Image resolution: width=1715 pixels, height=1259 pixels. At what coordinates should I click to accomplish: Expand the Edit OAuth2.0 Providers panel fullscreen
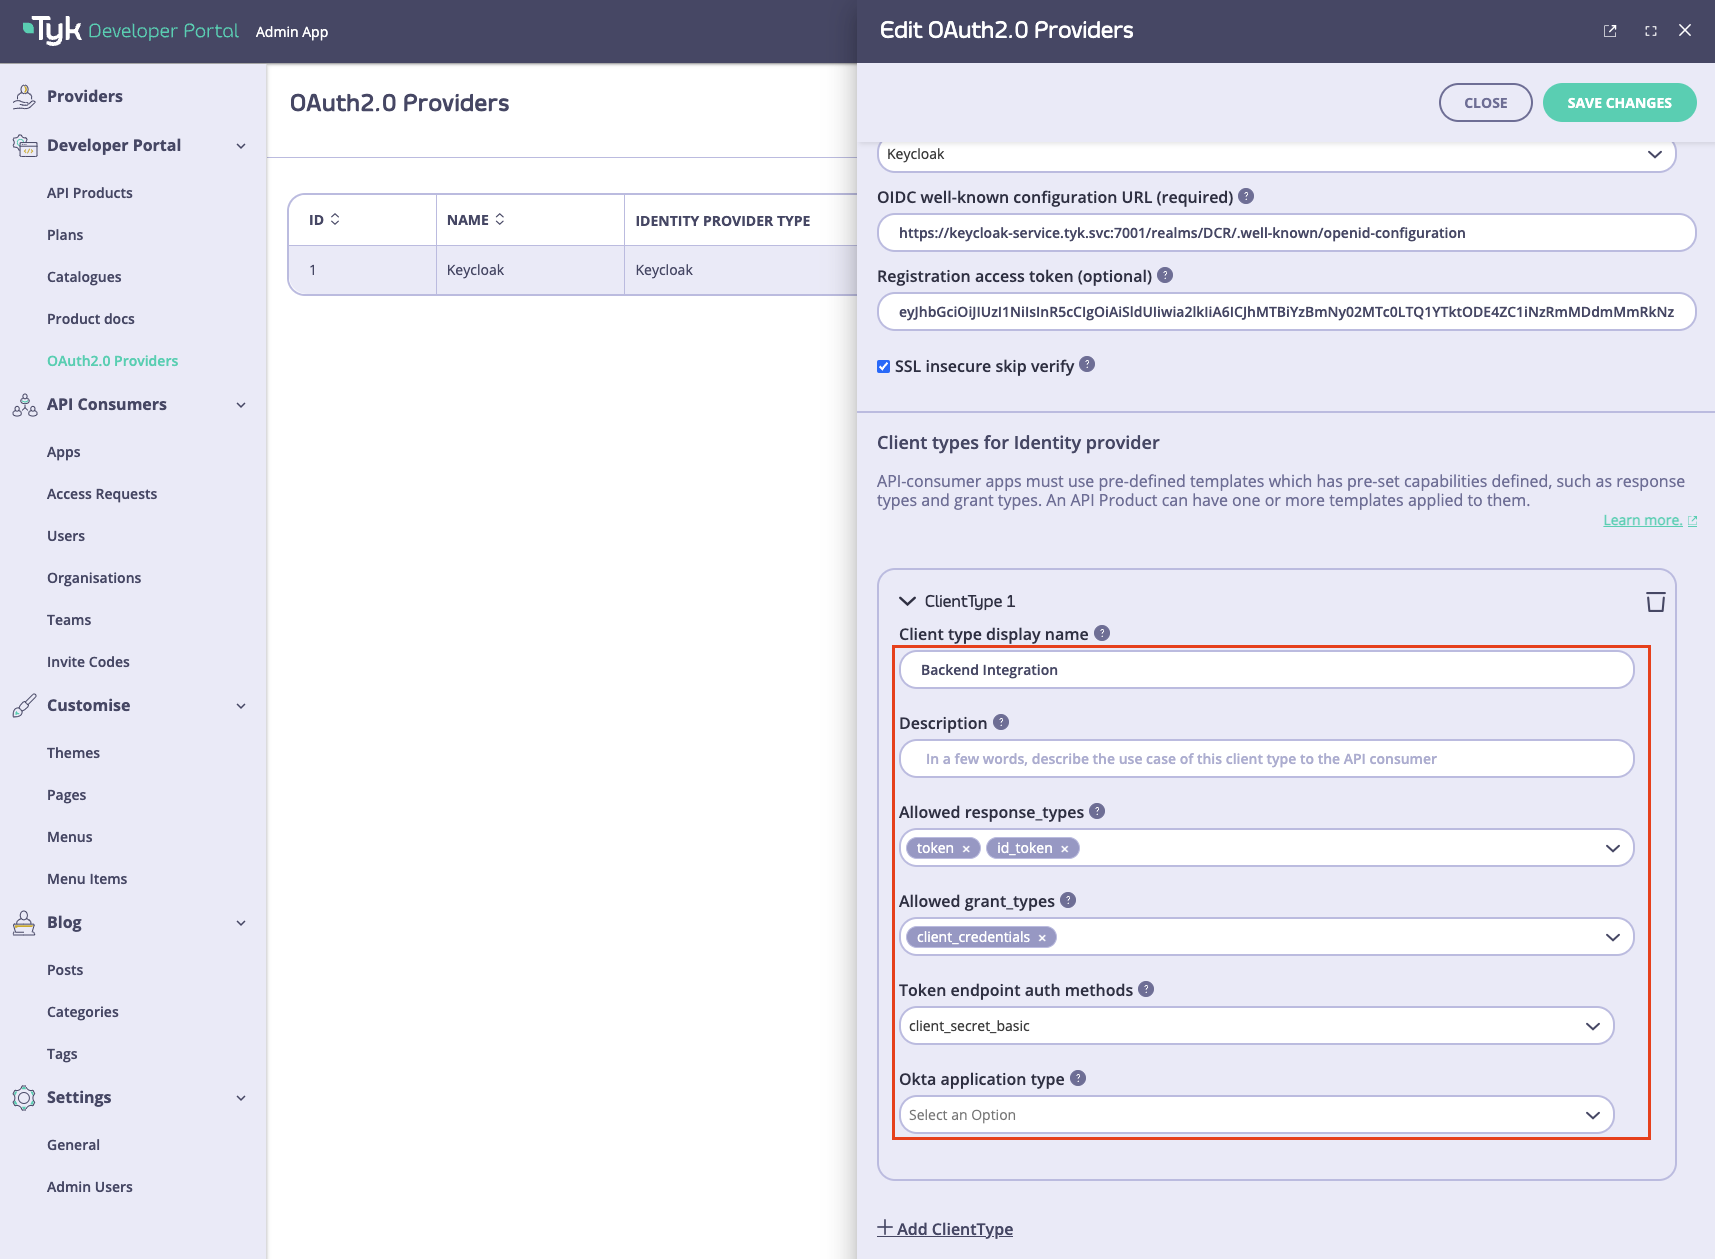(1650, 30)
